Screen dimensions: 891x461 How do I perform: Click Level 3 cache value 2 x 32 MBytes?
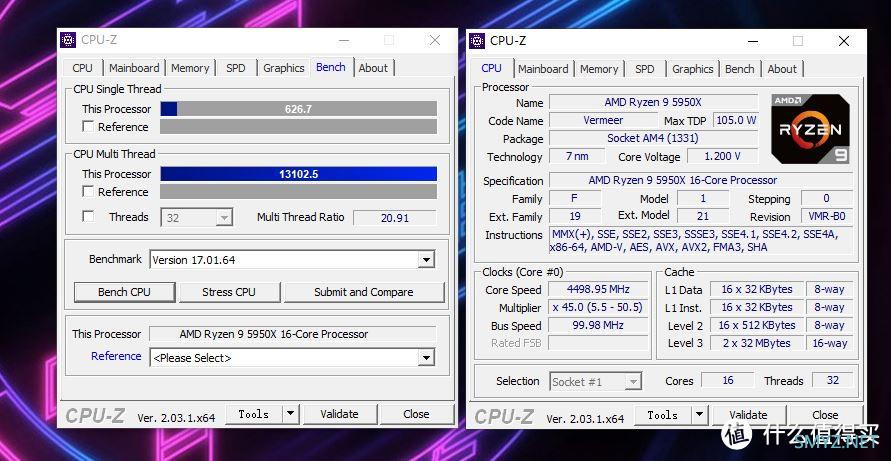pyautogui.click(x=757, y=343)
